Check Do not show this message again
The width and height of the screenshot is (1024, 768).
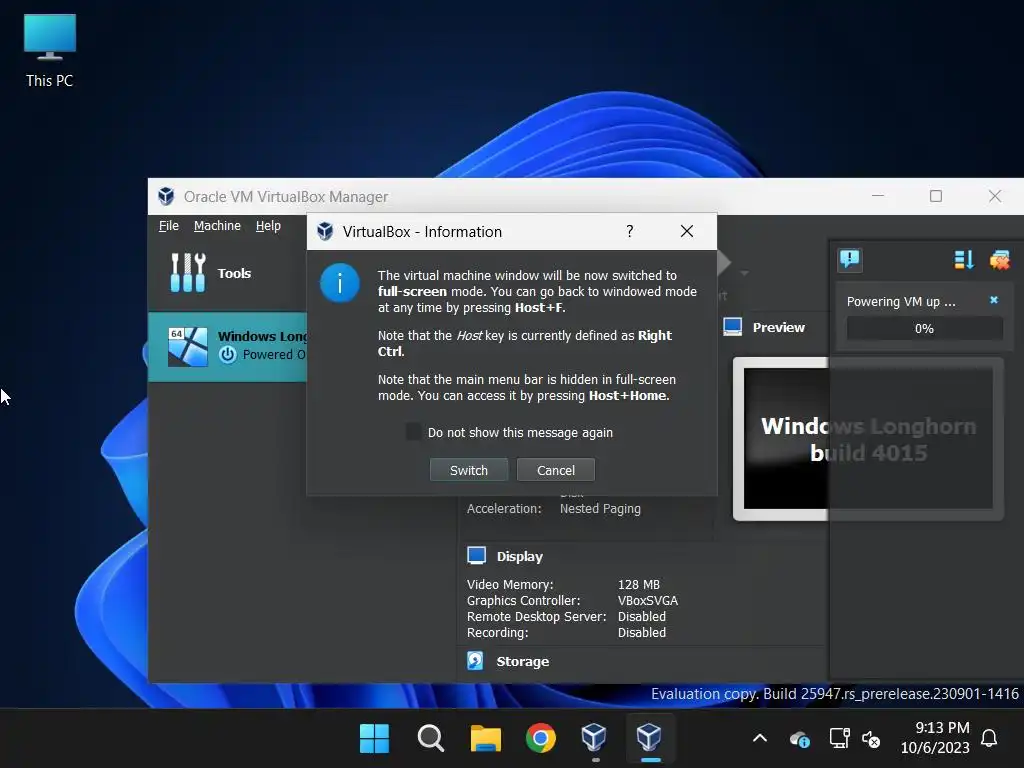[x=413, y=432]
